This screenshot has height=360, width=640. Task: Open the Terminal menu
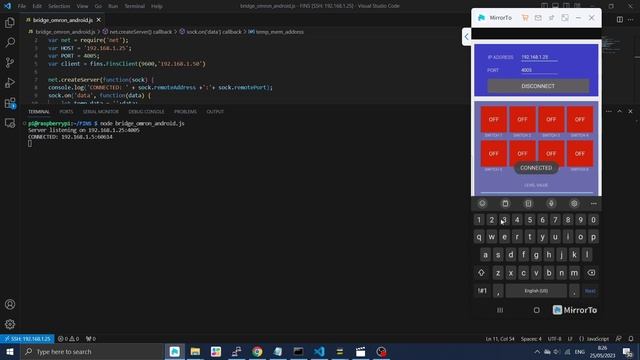tap(134, 6)
